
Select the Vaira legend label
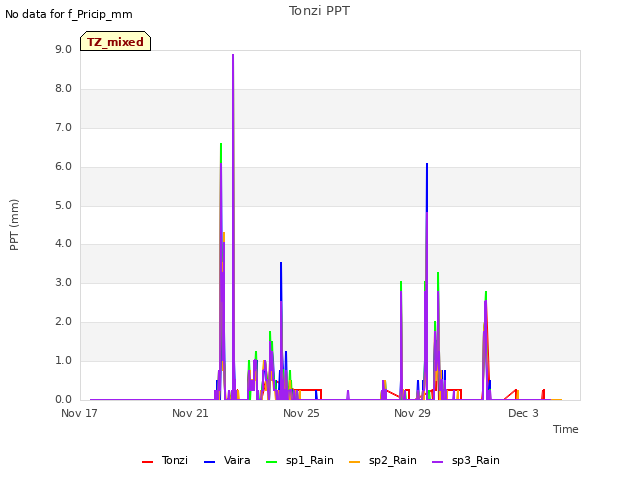coord(237,460)
